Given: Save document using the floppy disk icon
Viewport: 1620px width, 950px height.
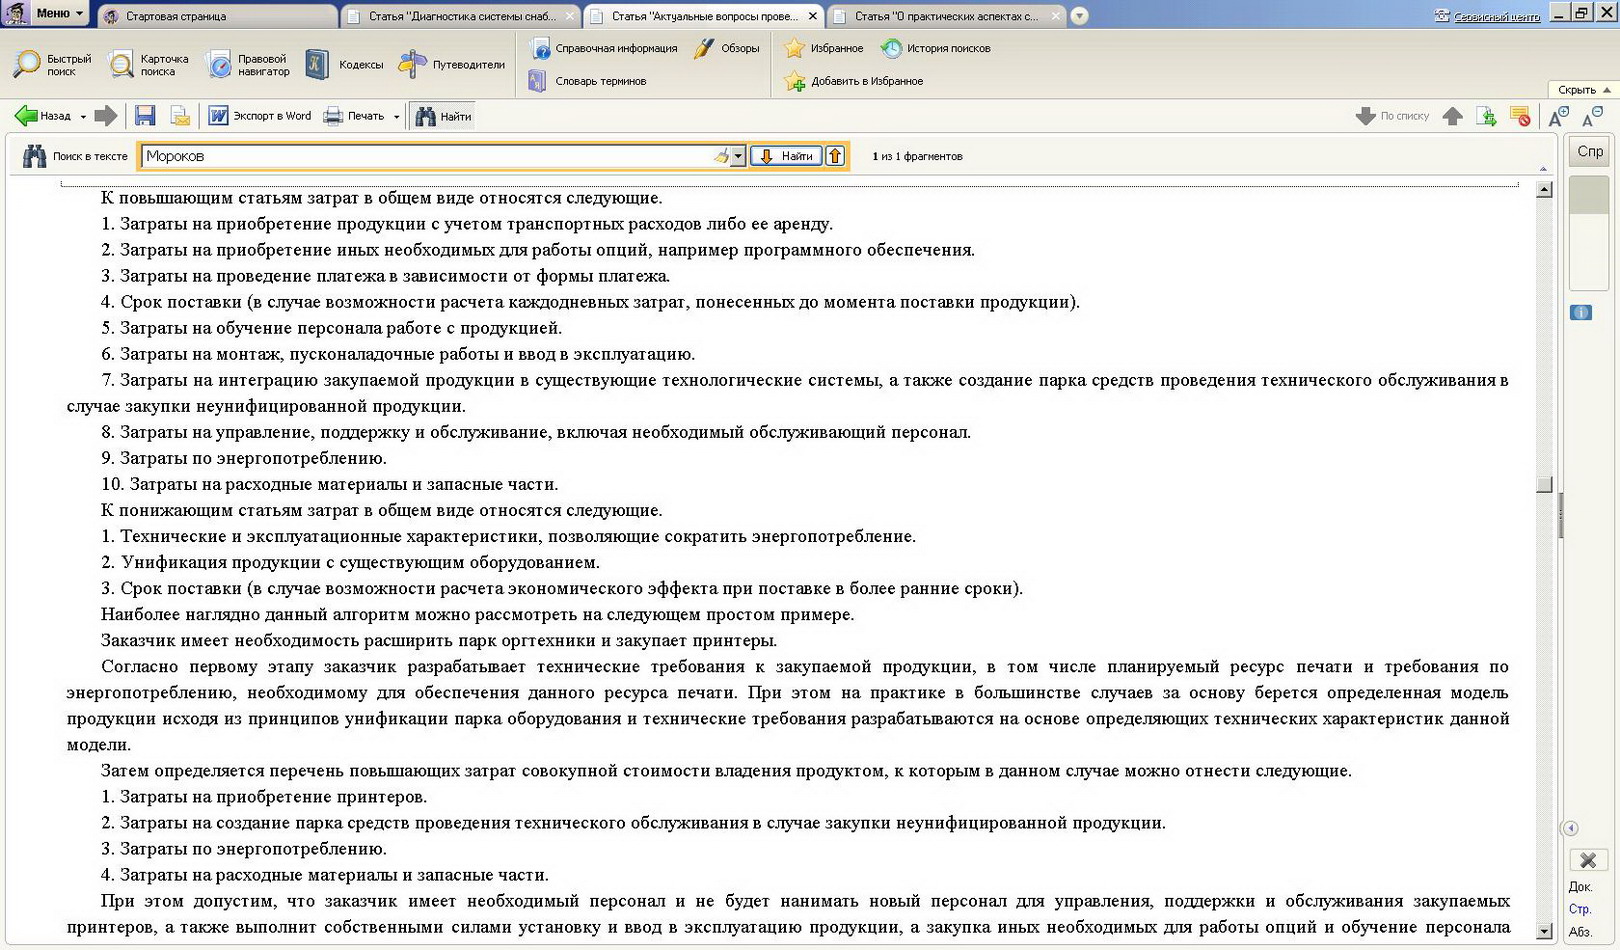Looking at the screenshot, I should tap(145, 116).
